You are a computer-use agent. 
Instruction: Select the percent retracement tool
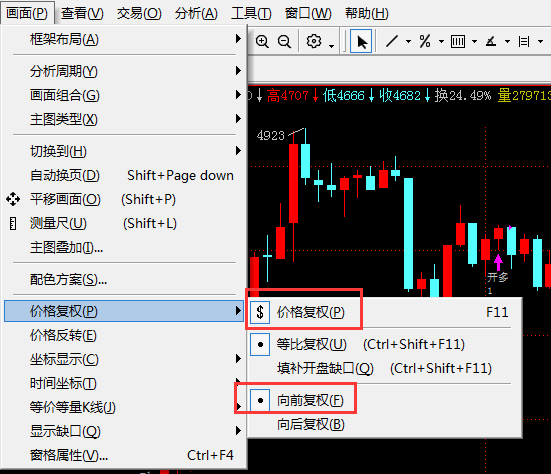pos(425,41)
